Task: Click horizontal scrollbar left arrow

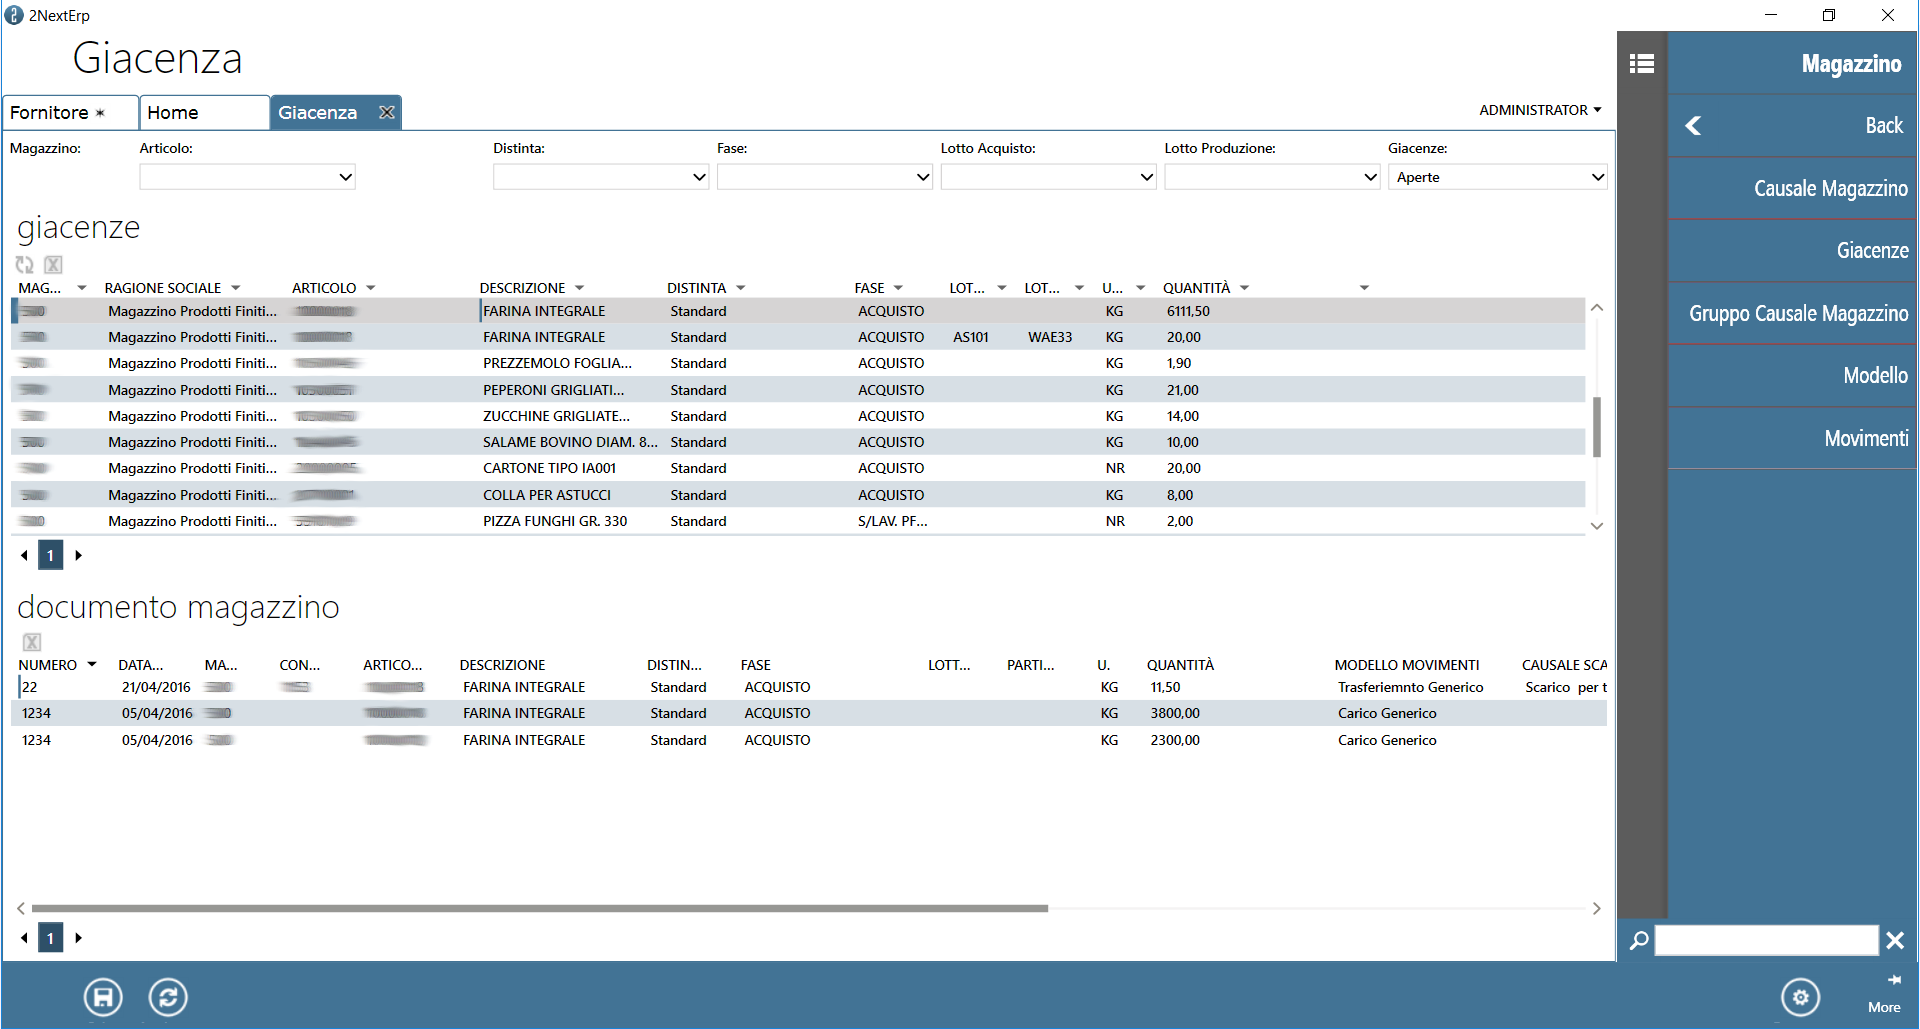Action: tap(21, 909)
